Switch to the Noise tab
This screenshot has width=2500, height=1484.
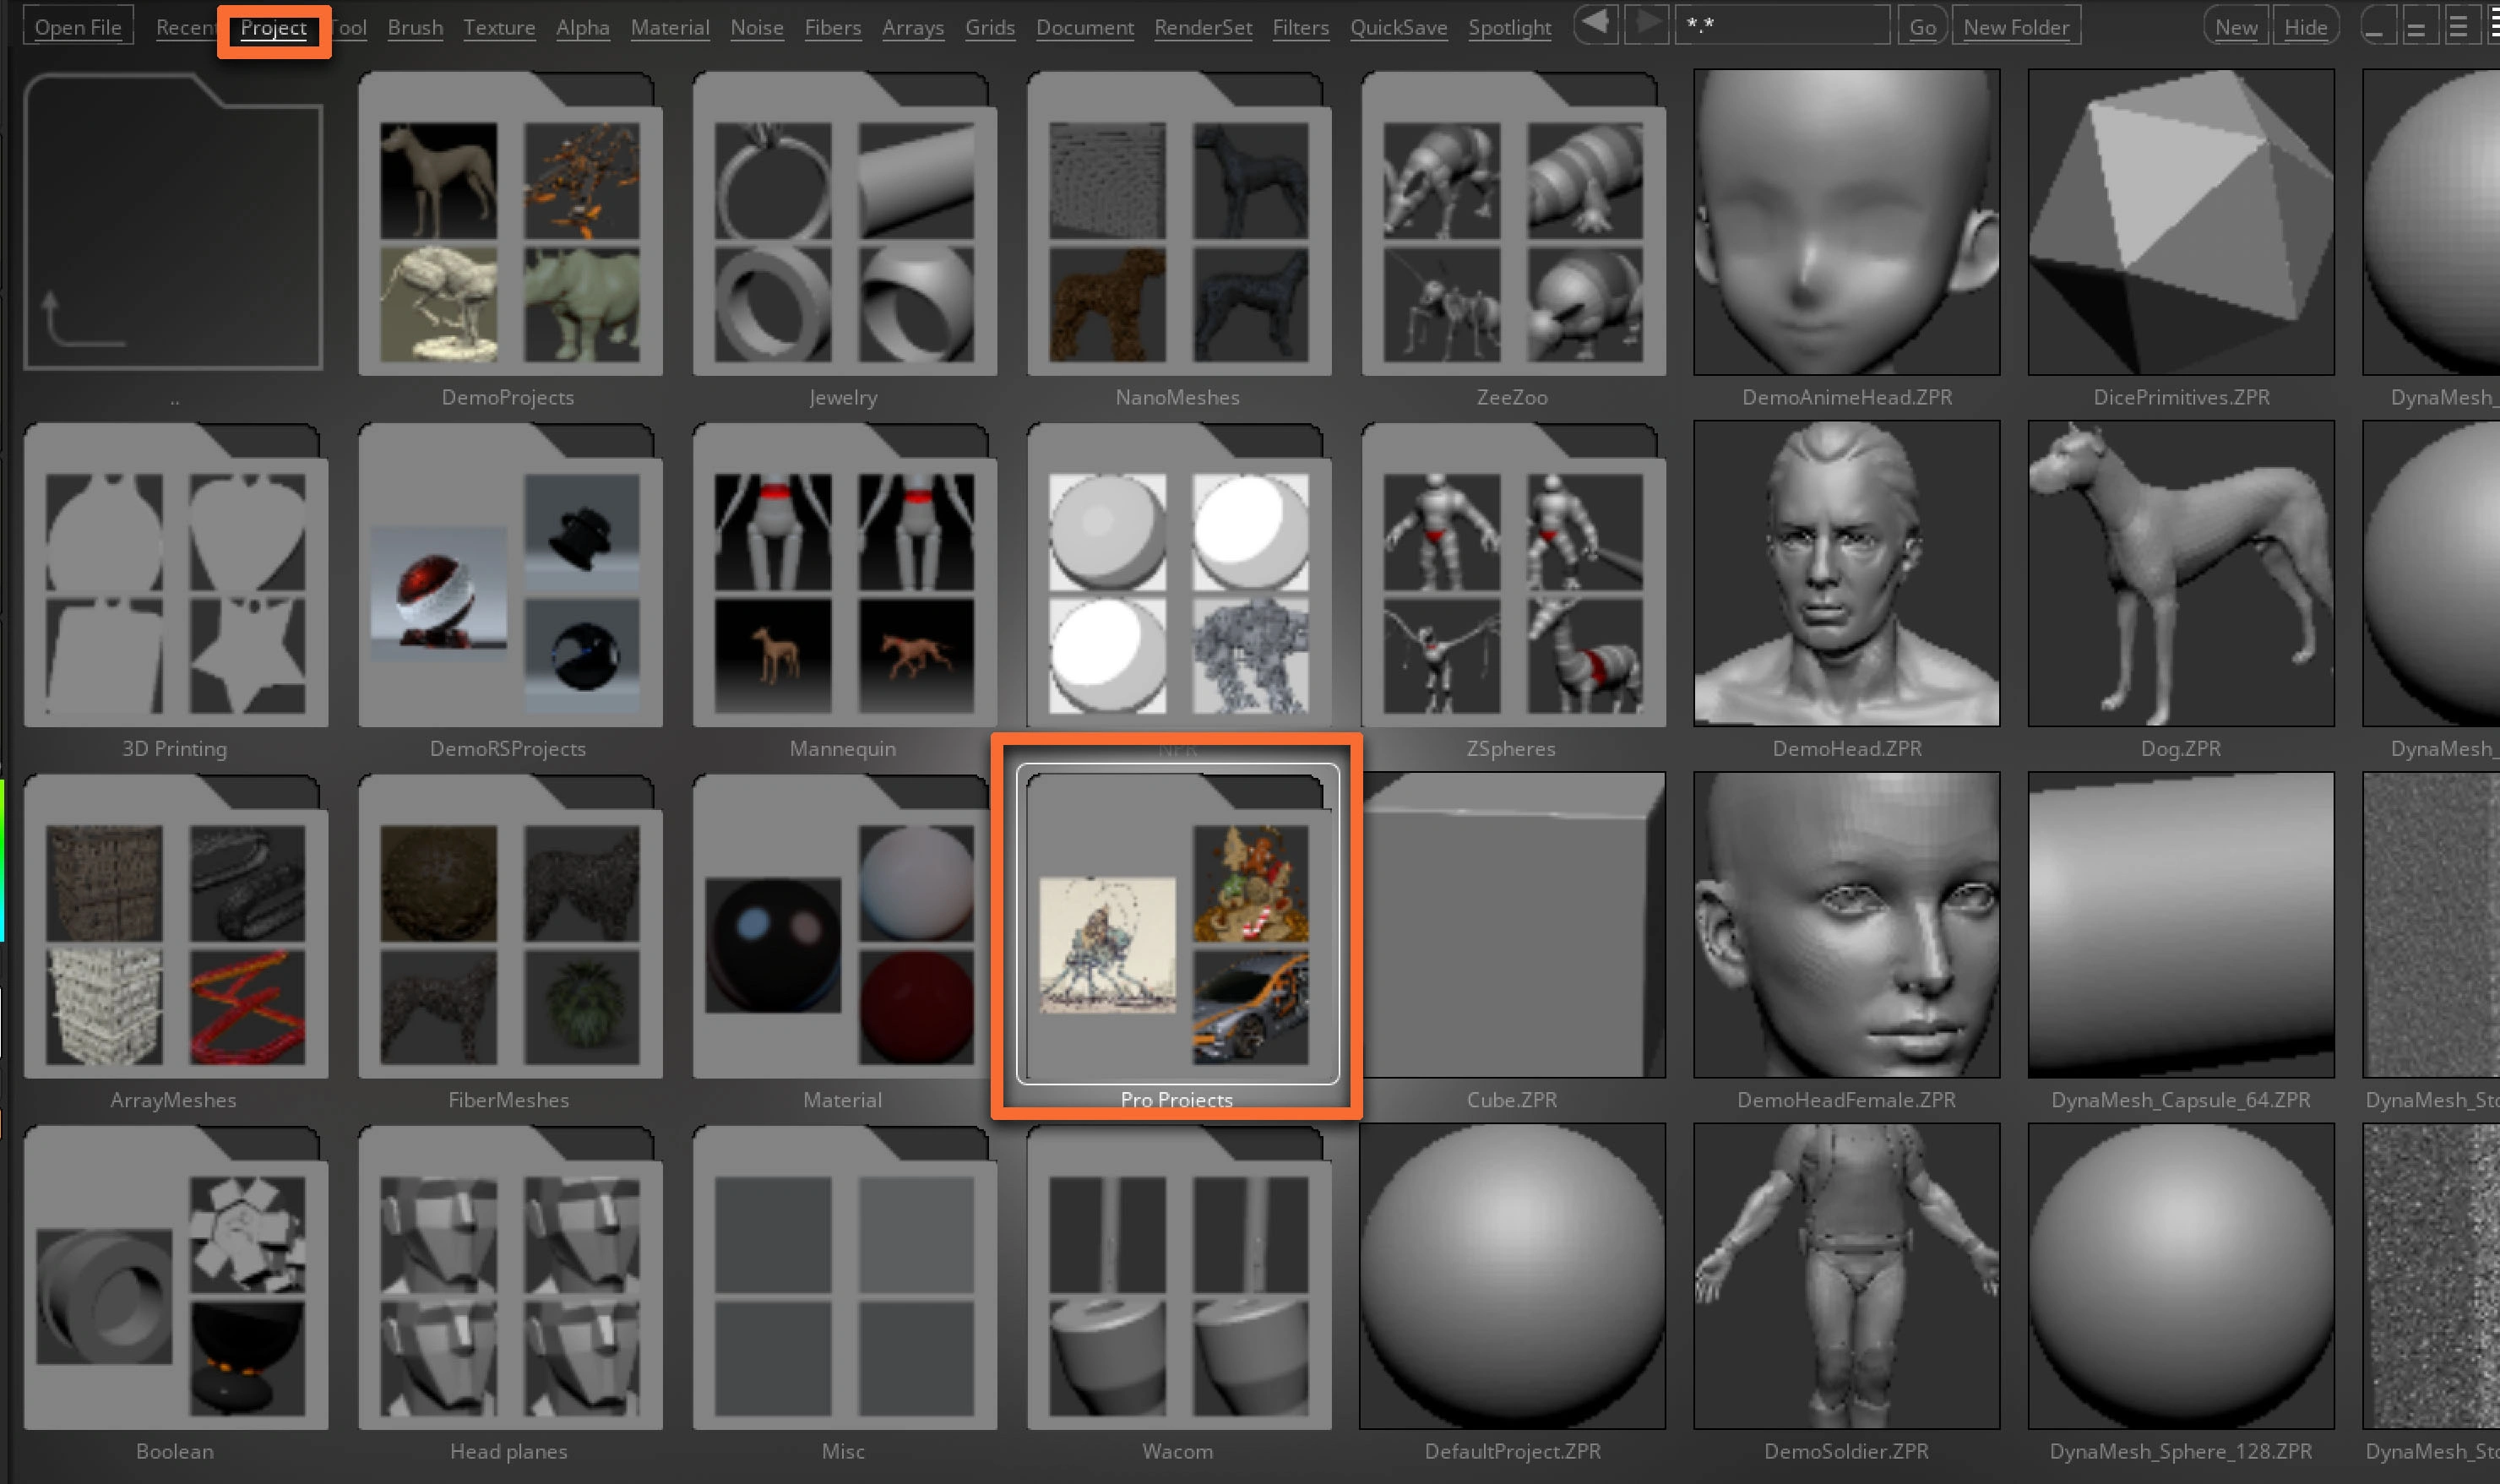[x=757, y=28]
